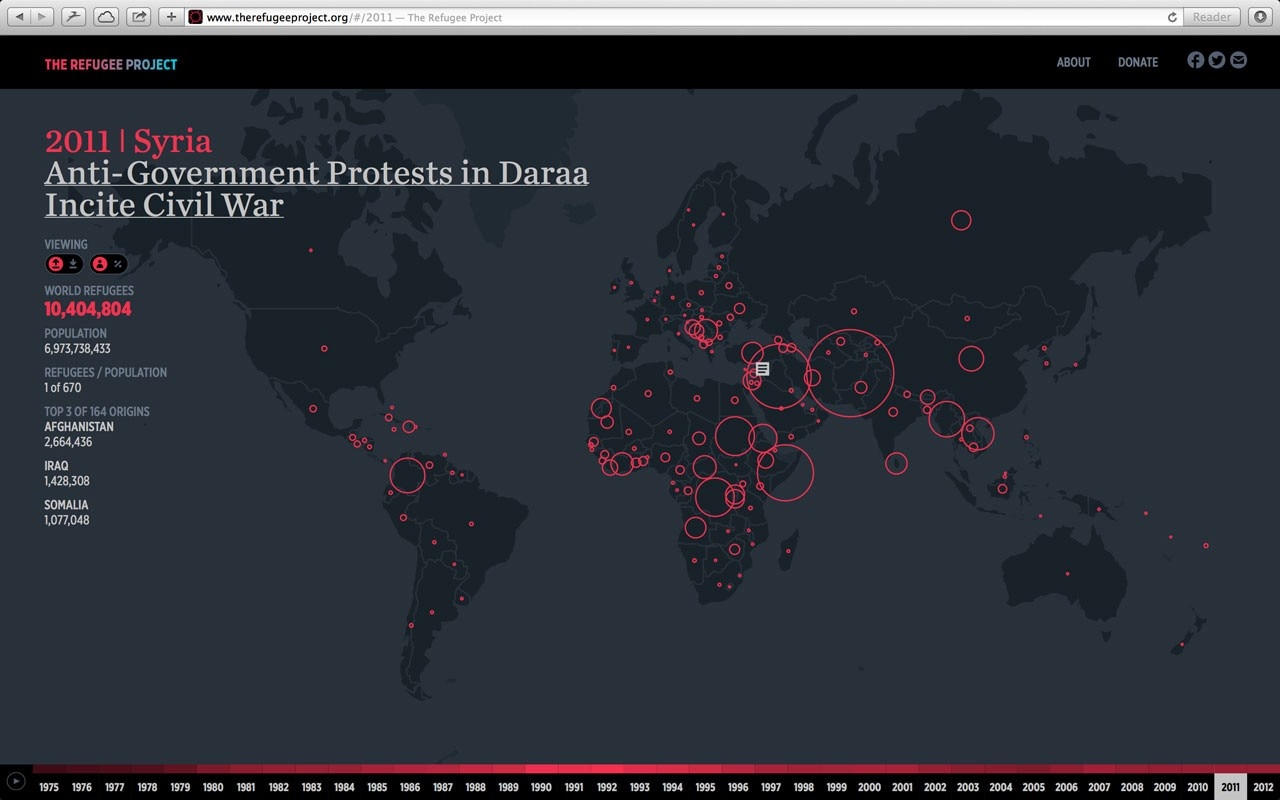The height and width of the screenshot is (800, 1280).
Task: Switch viewing to refugee origin (upload arrow)
Action: tap(56, 264)
